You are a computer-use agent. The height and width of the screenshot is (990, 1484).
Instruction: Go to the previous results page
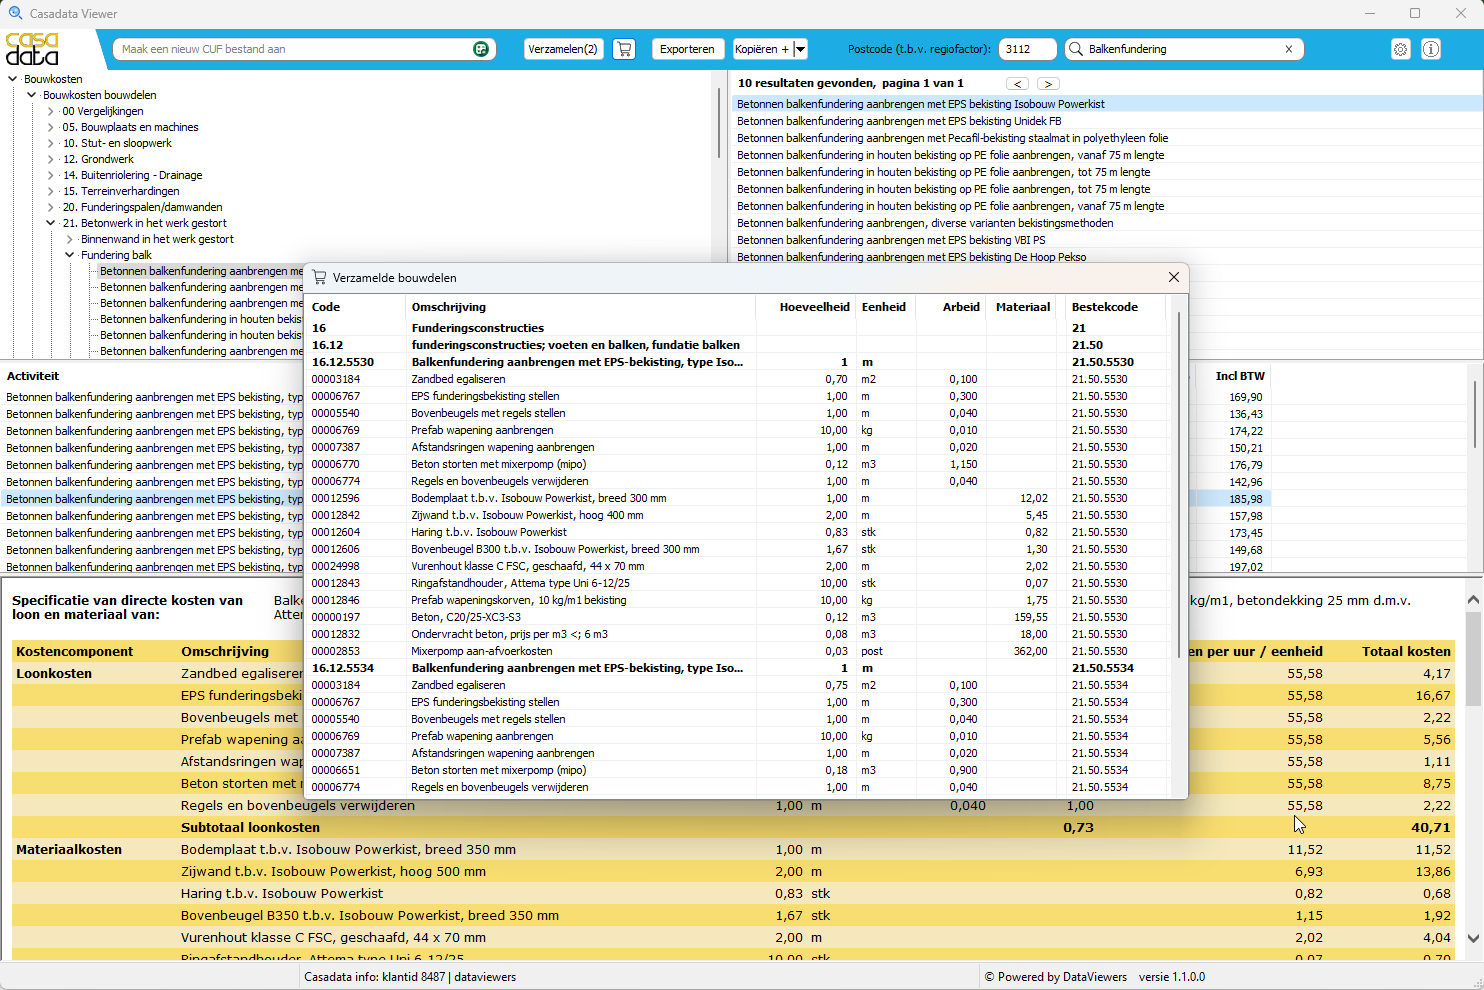pos(1017,84)
